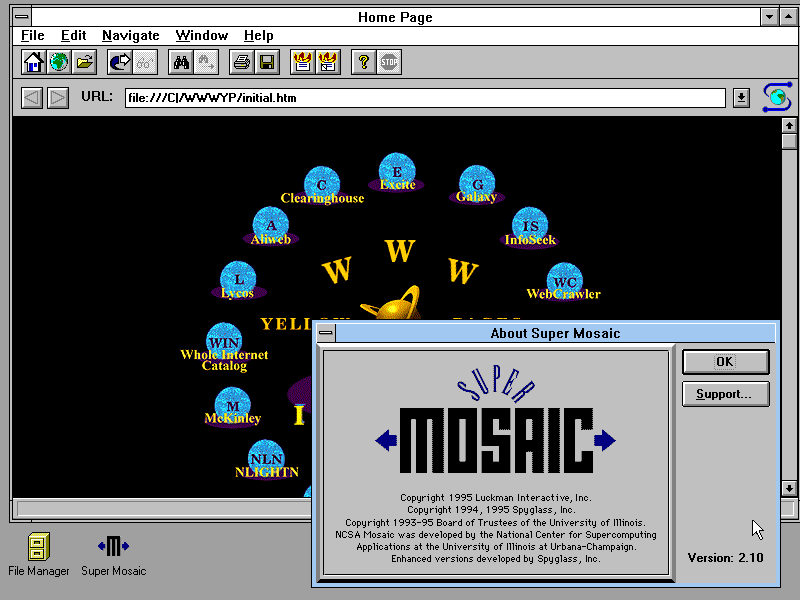The height and width of the screenshot is (600, 800).
Task: Click the page scrollbar down arrow
Action: (x=789, y=488)
